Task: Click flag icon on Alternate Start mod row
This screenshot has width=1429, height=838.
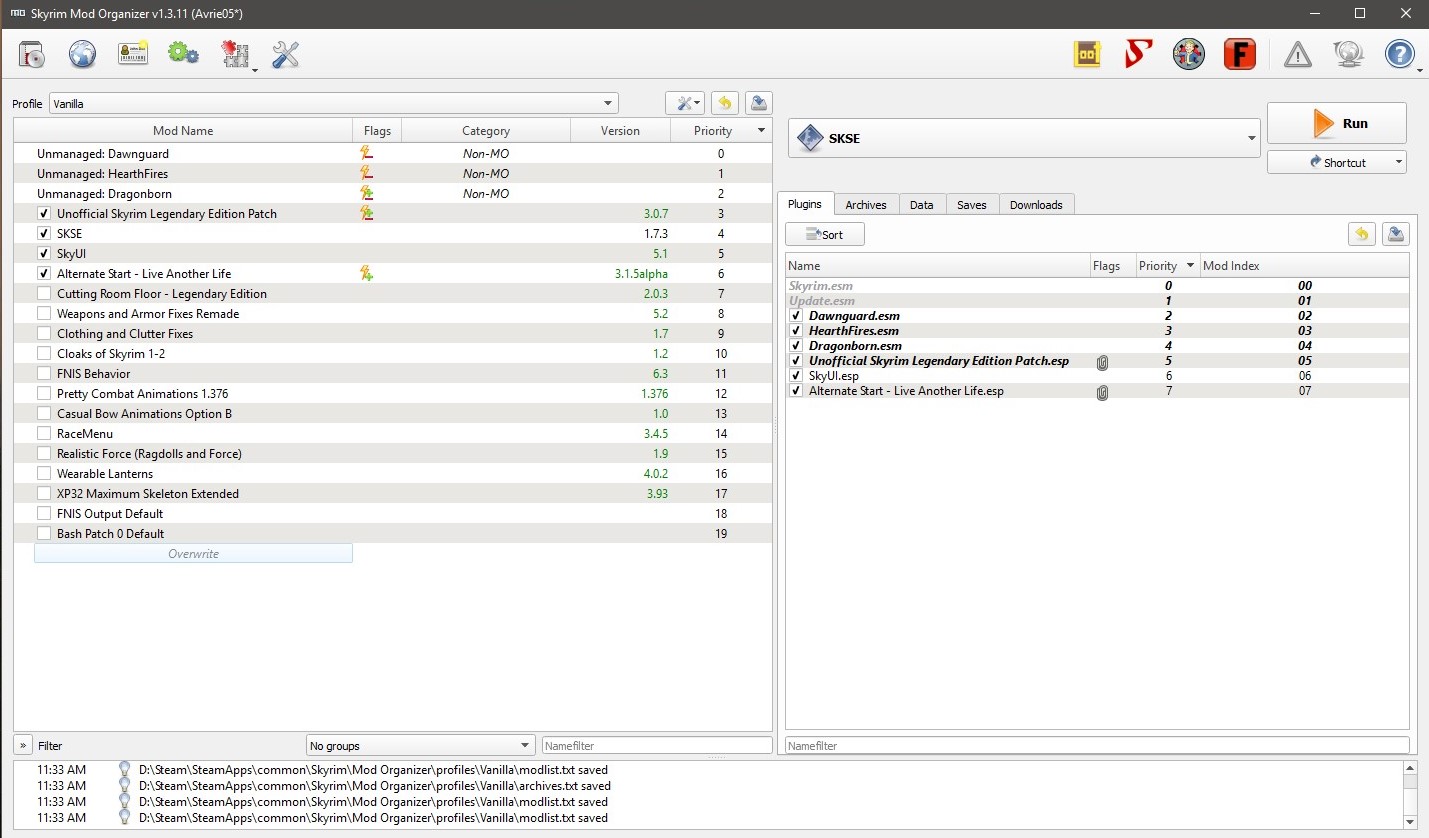Action: [x=367, y=274]
